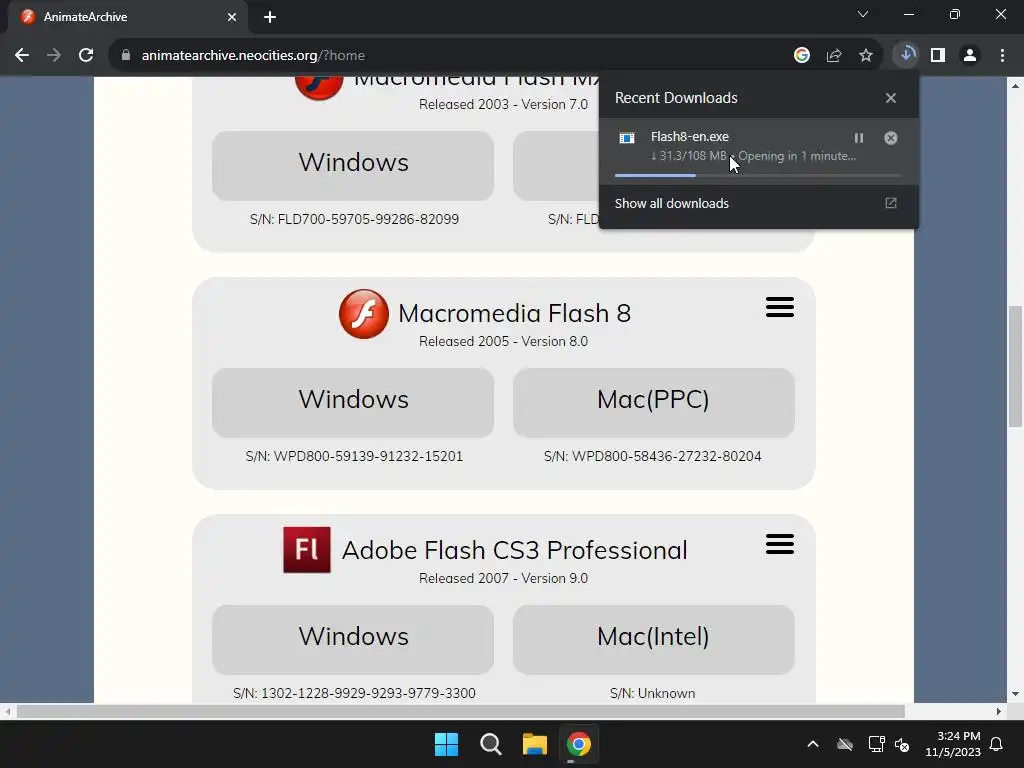Cancel the Flash8-en.exe download
Viewport: 1024px width, 768px height.
[x=891, y=138]
